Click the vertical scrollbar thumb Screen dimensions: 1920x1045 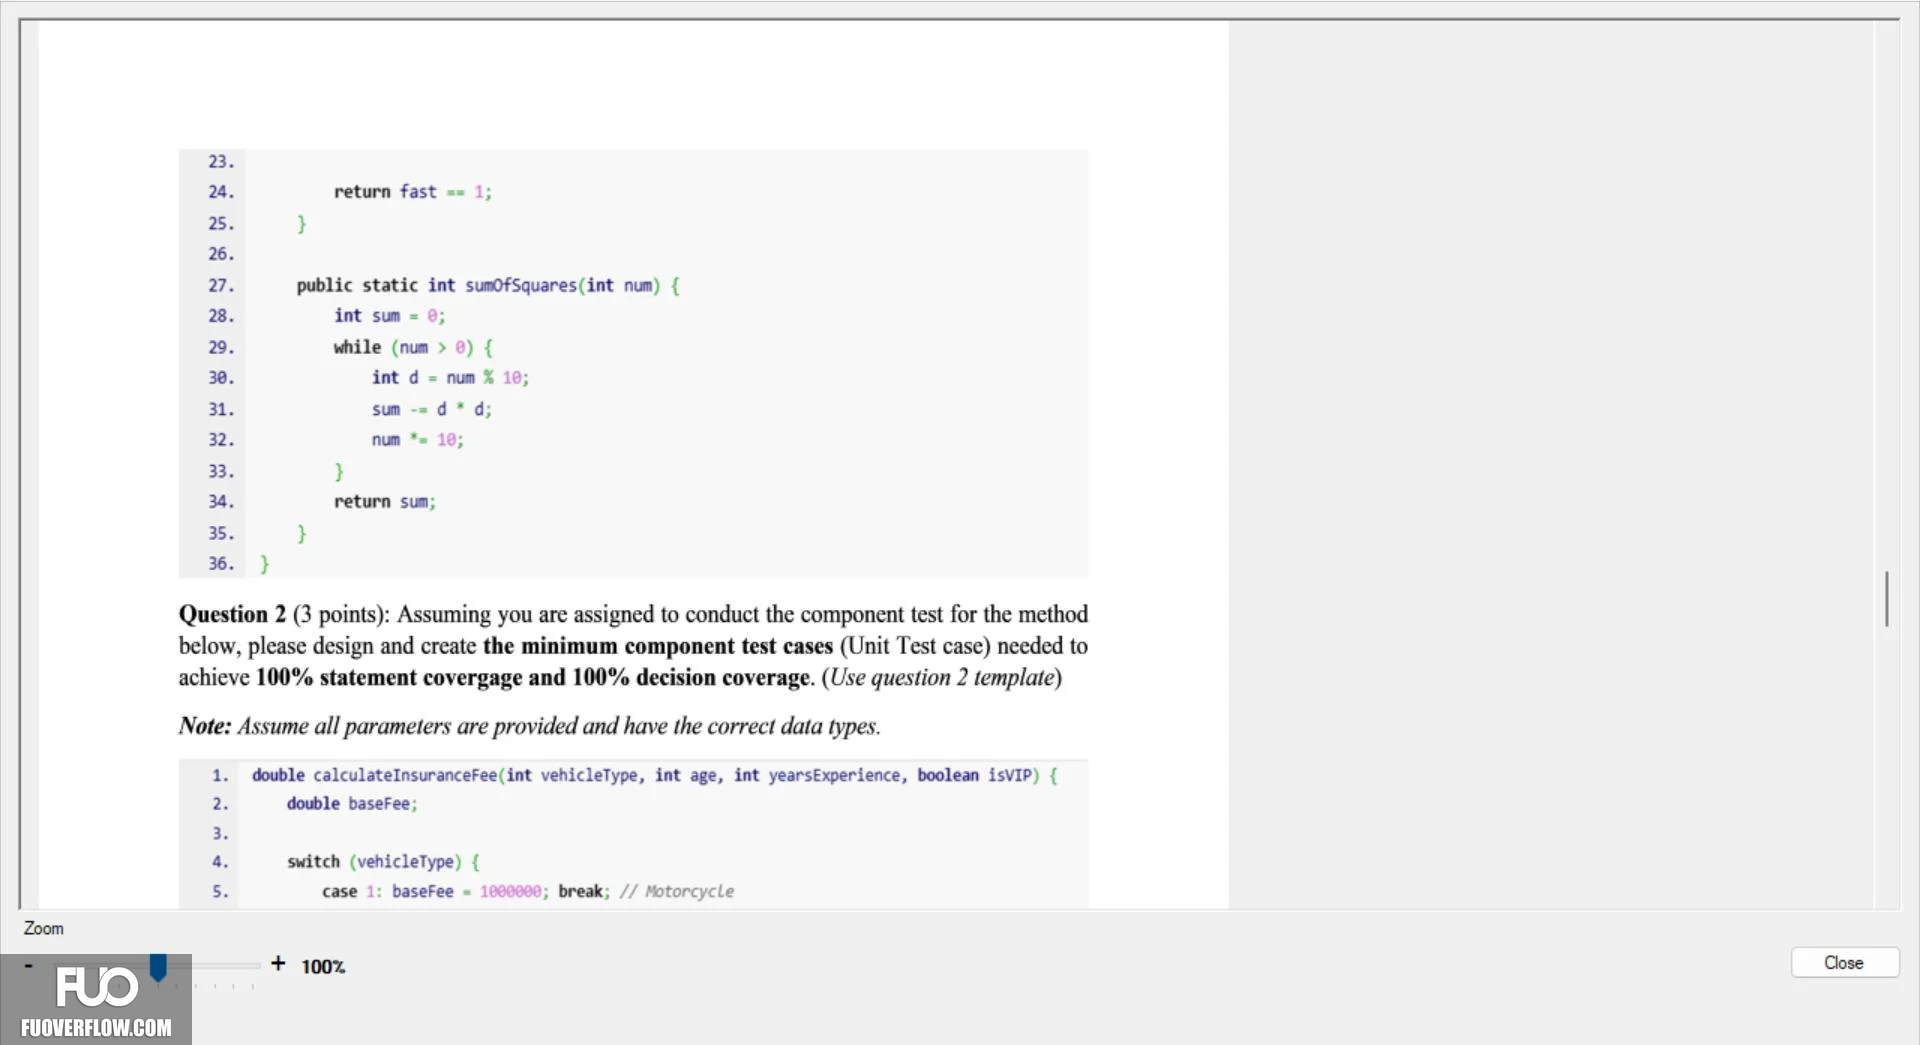1886,599
